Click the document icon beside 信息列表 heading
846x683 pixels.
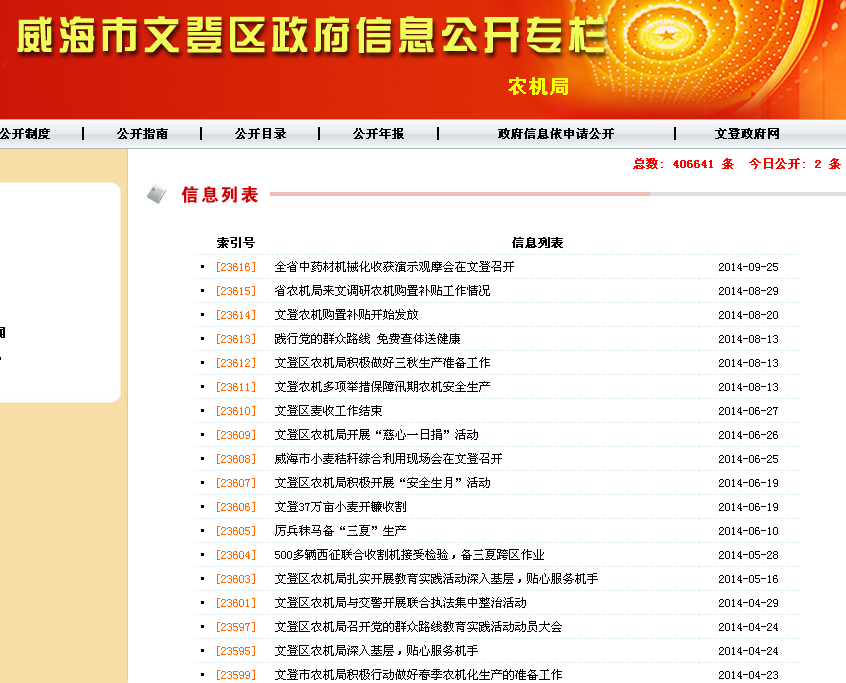(x=157, y=195)
